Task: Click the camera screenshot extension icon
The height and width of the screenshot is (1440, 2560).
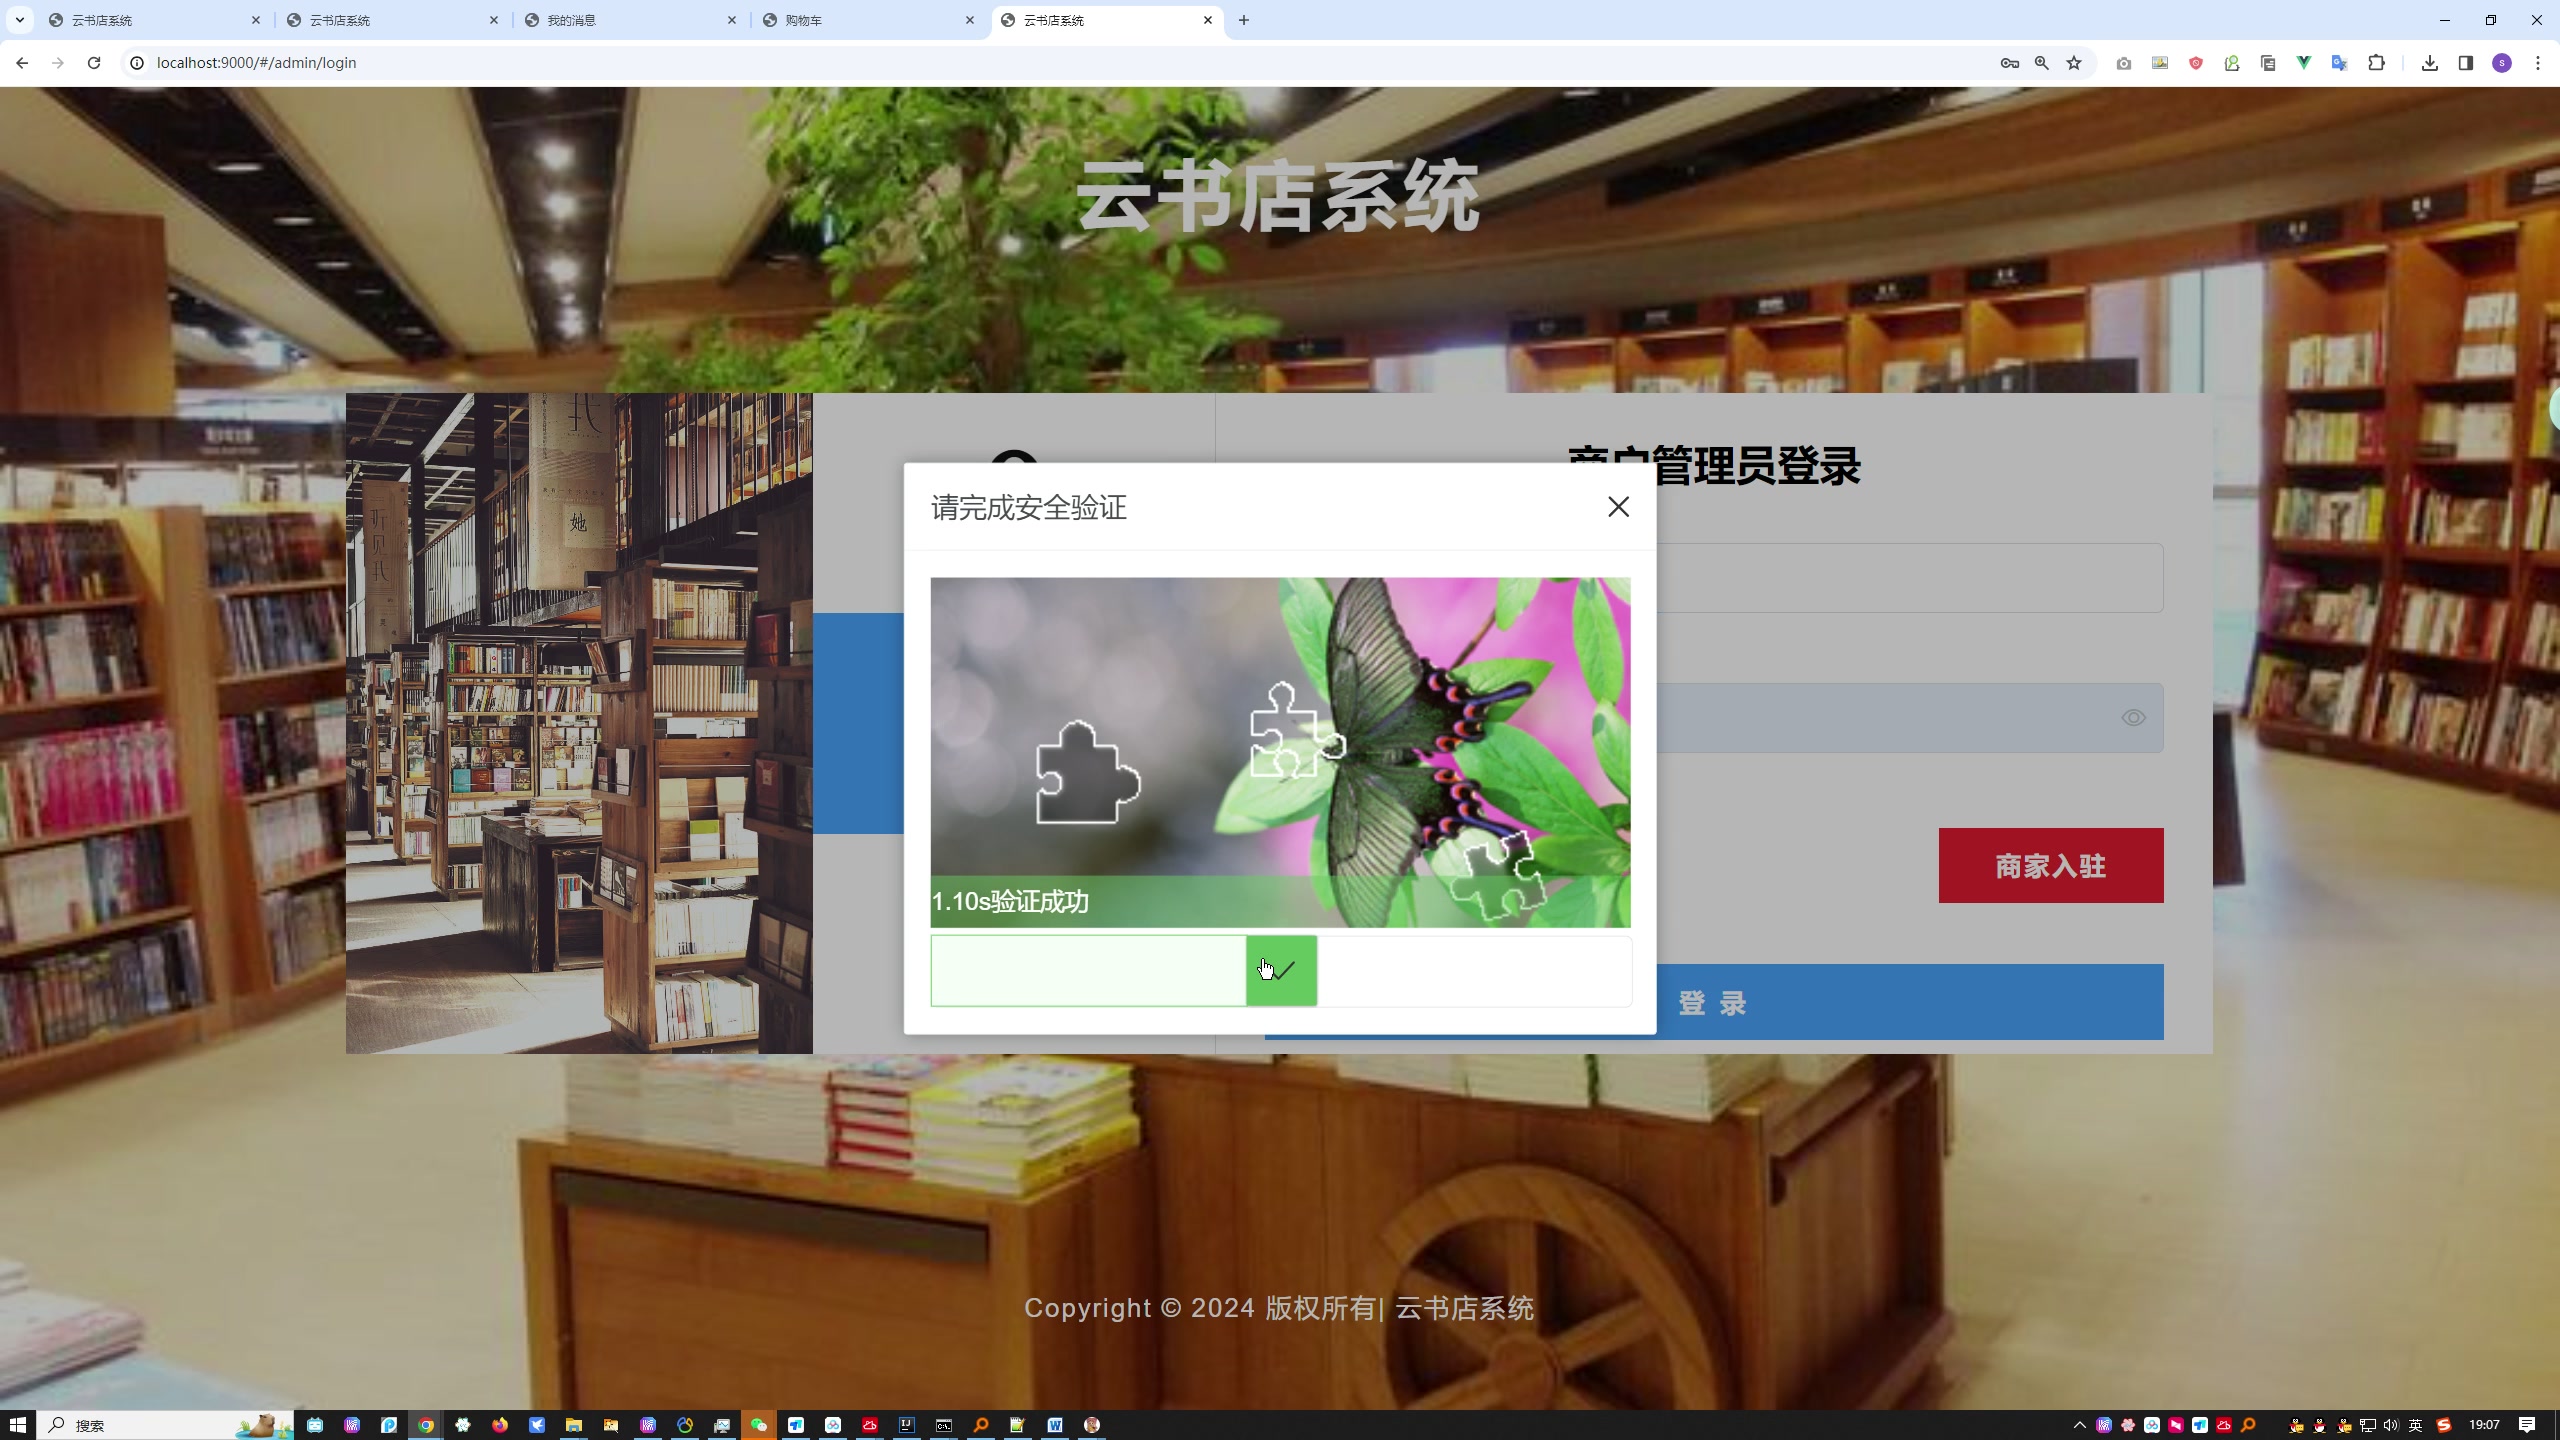Action: (2124, 63)
